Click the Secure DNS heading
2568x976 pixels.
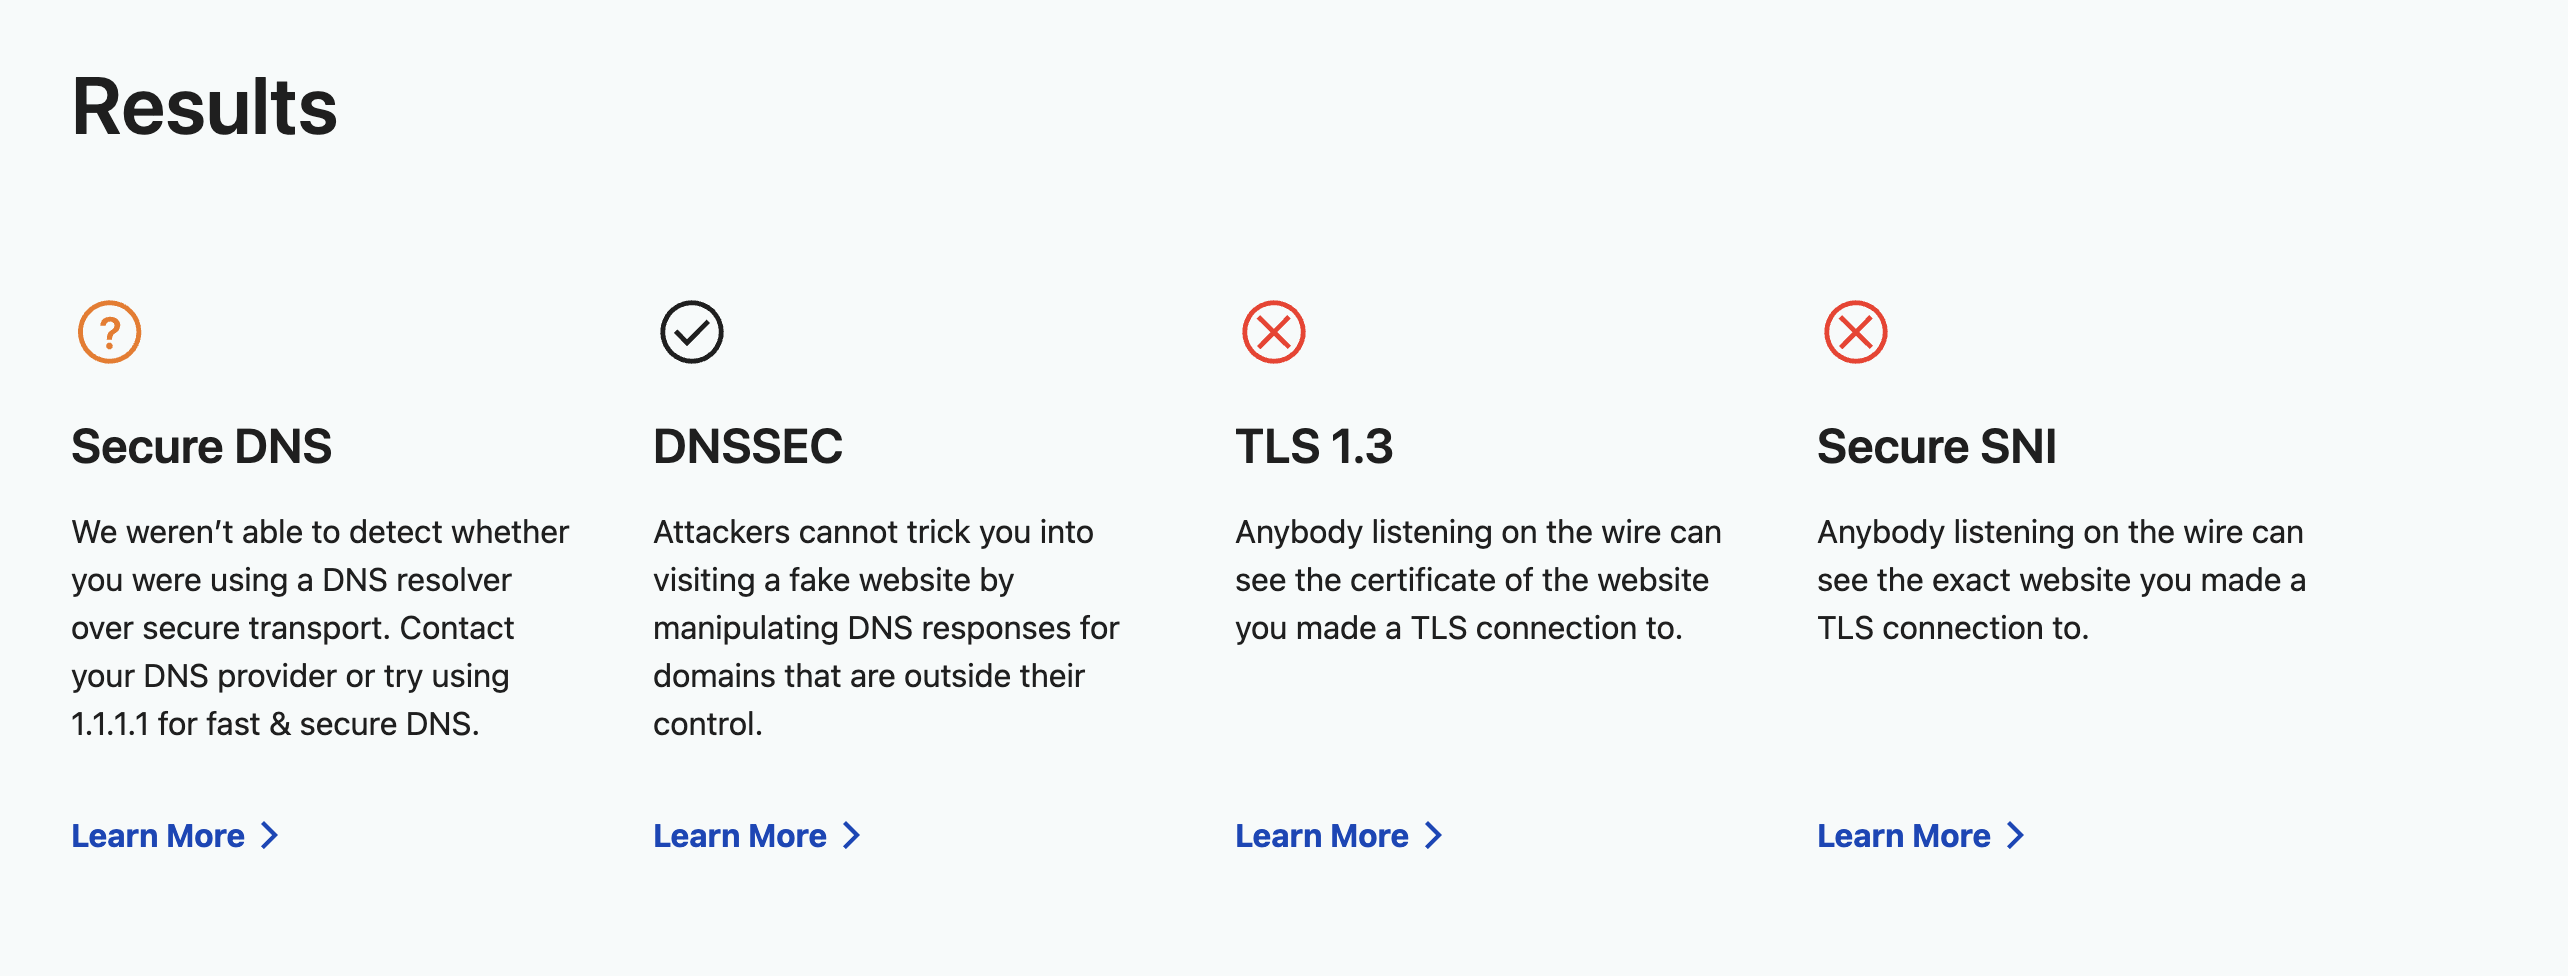[x=201, y=446]
